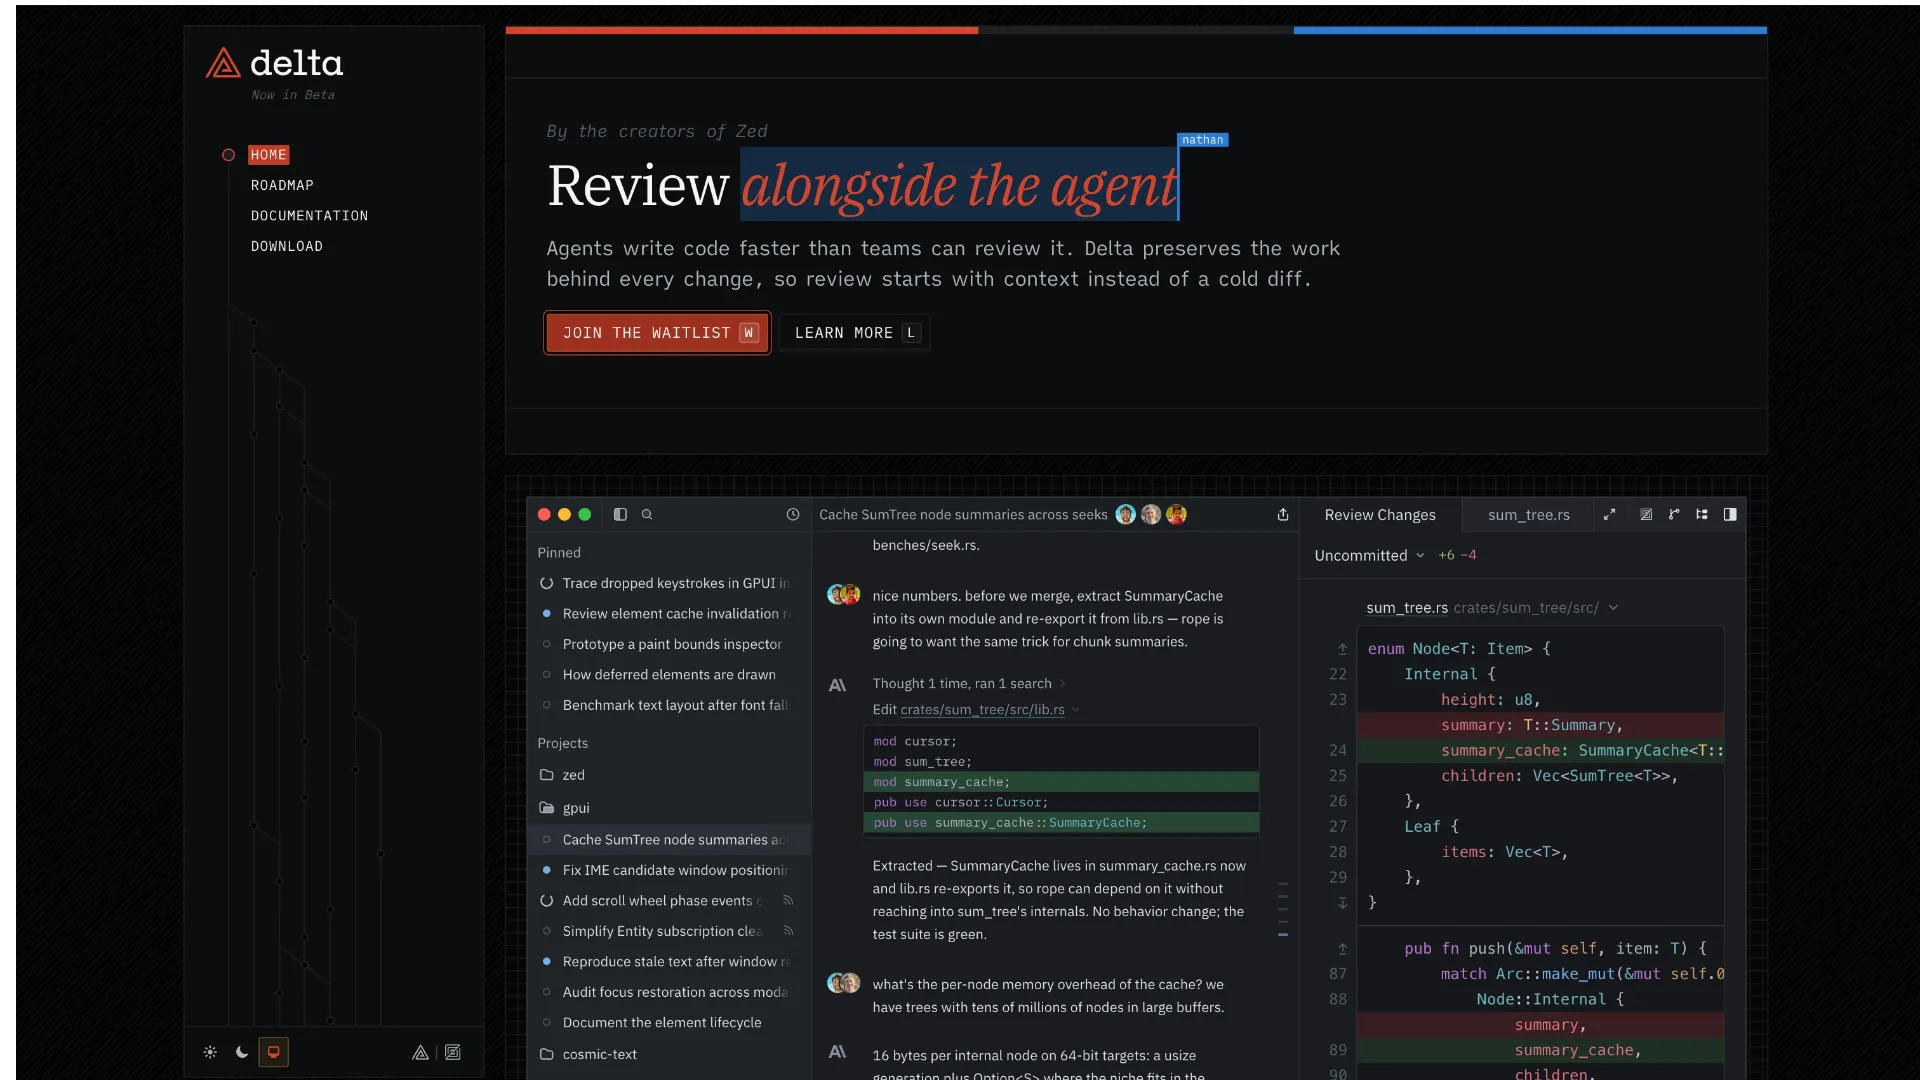
Task: Click the zed project folder icon
Action: click(x=547, y=775)
